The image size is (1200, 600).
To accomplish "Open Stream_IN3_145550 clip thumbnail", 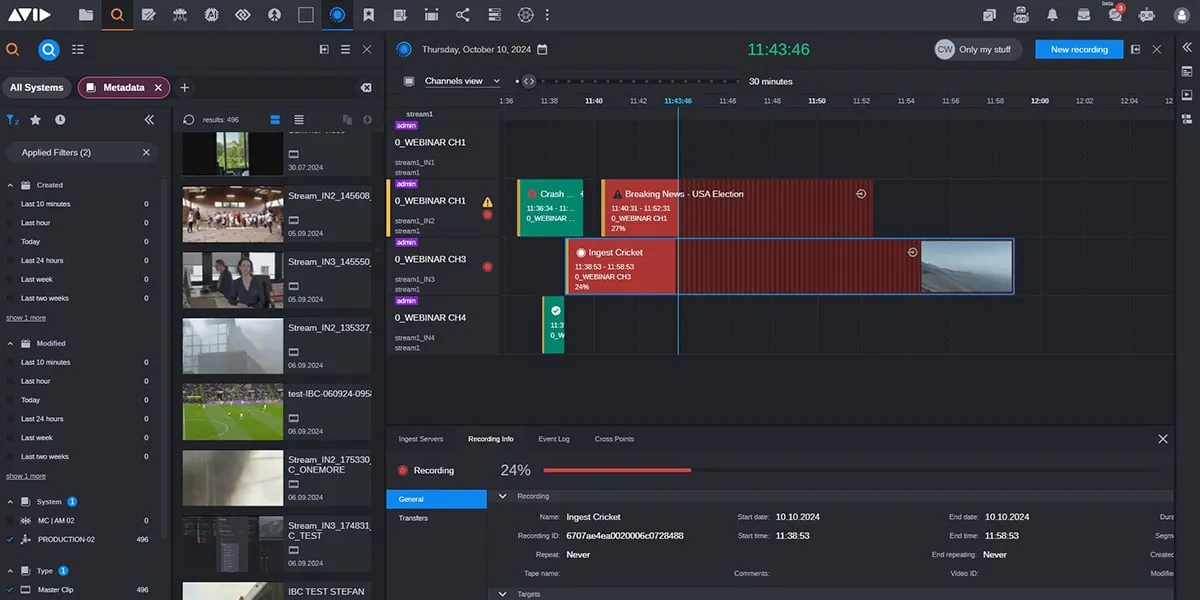I will tap(232, 279).
